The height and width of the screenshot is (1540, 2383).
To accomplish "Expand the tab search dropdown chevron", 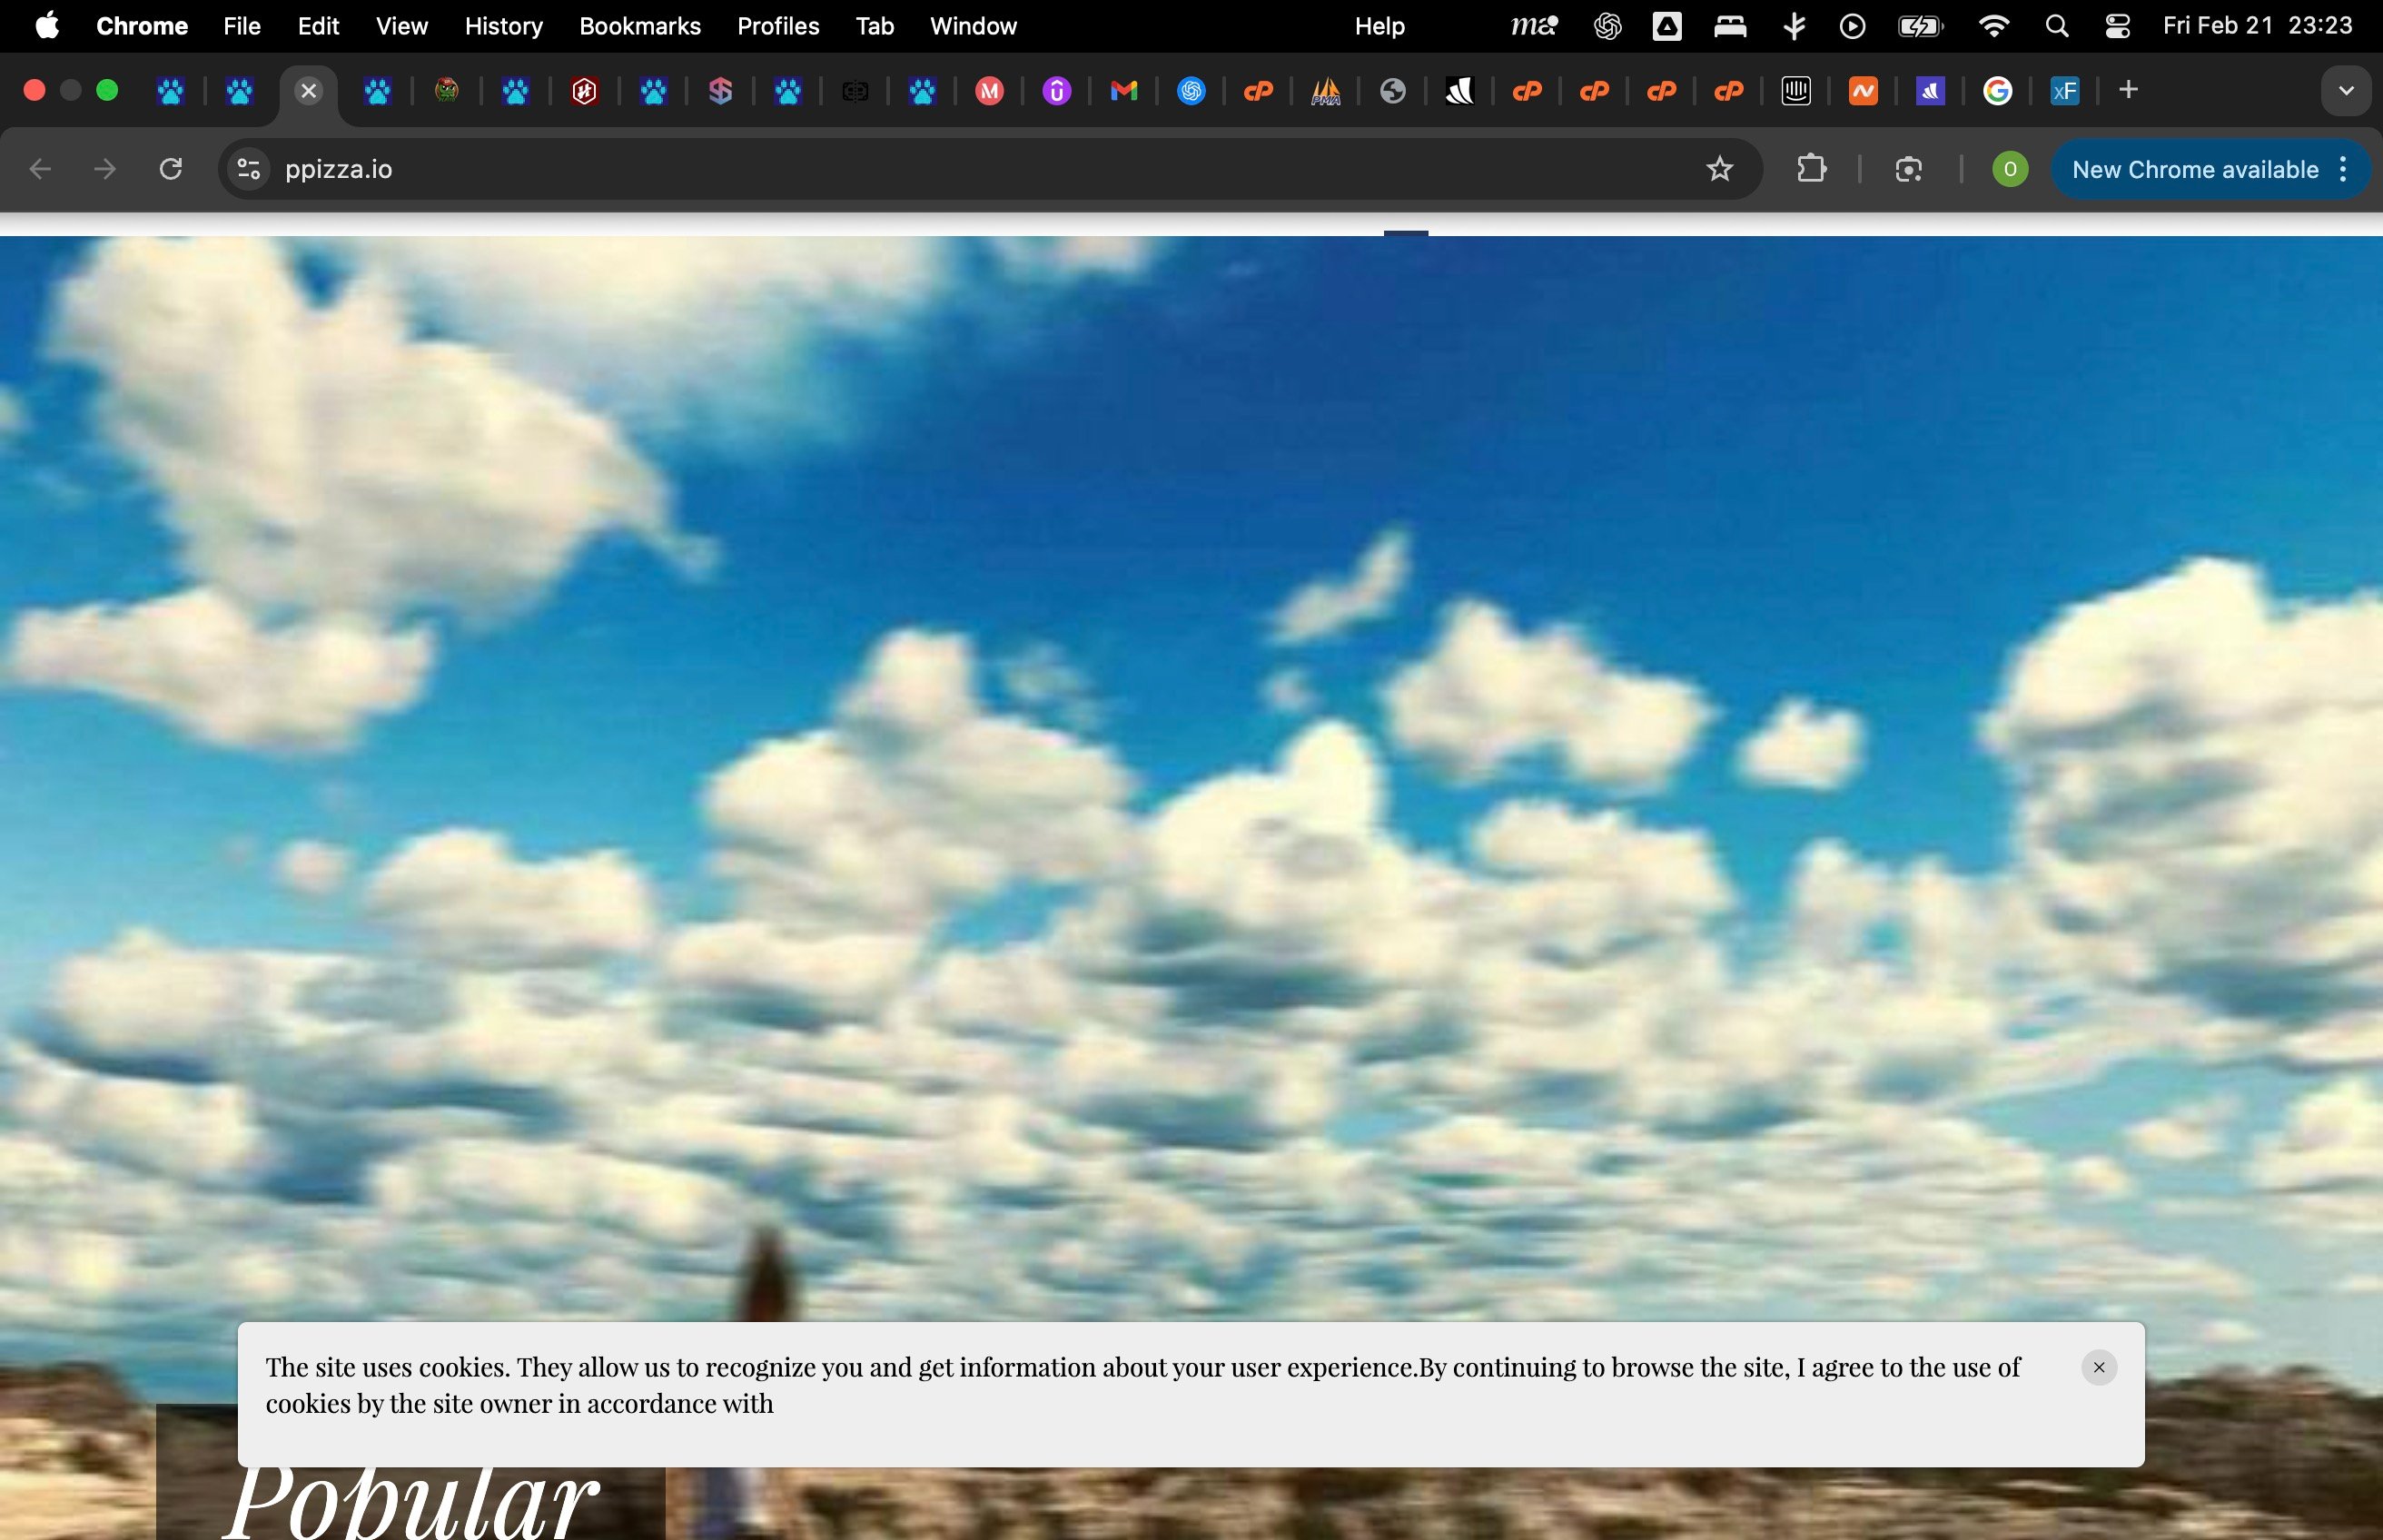I will (x=2346, y=91).
